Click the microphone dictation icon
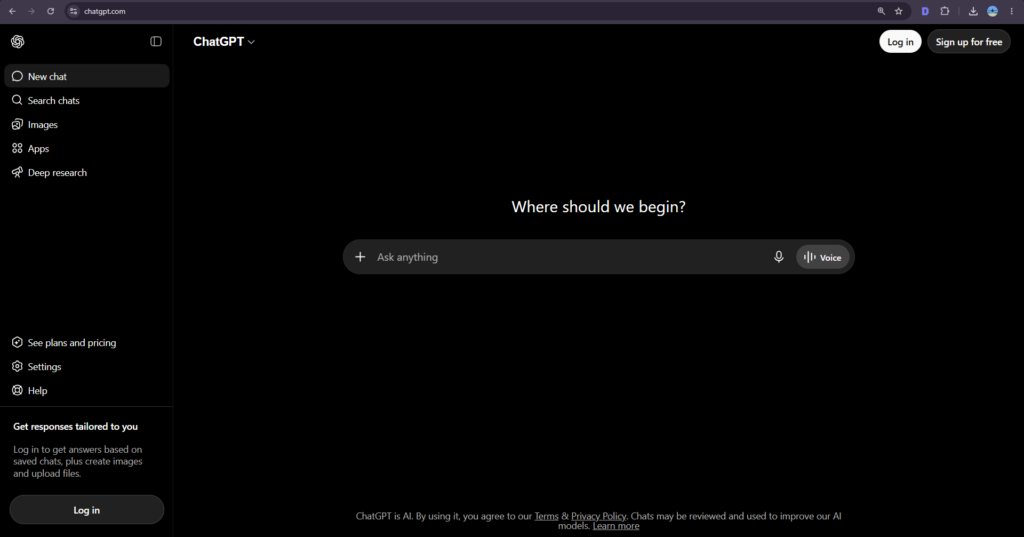 [x=778, y=257]
